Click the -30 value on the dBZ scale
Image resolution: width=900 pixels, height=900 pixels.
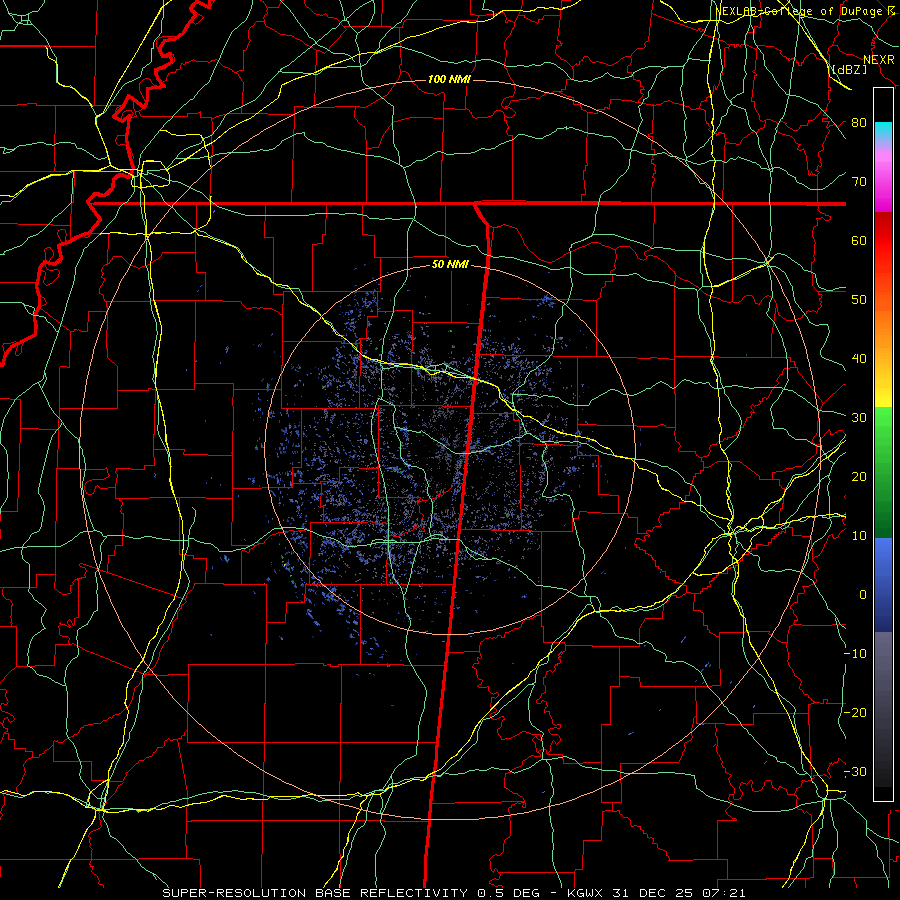pyautogui.click(x=855, y=771)
